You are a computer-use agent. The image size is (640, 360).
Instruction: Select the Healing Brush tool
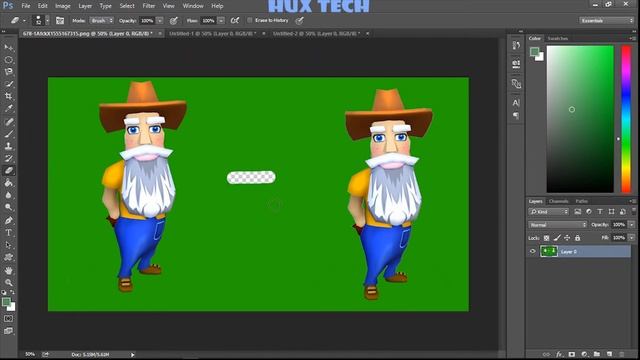tap(9, 122)
